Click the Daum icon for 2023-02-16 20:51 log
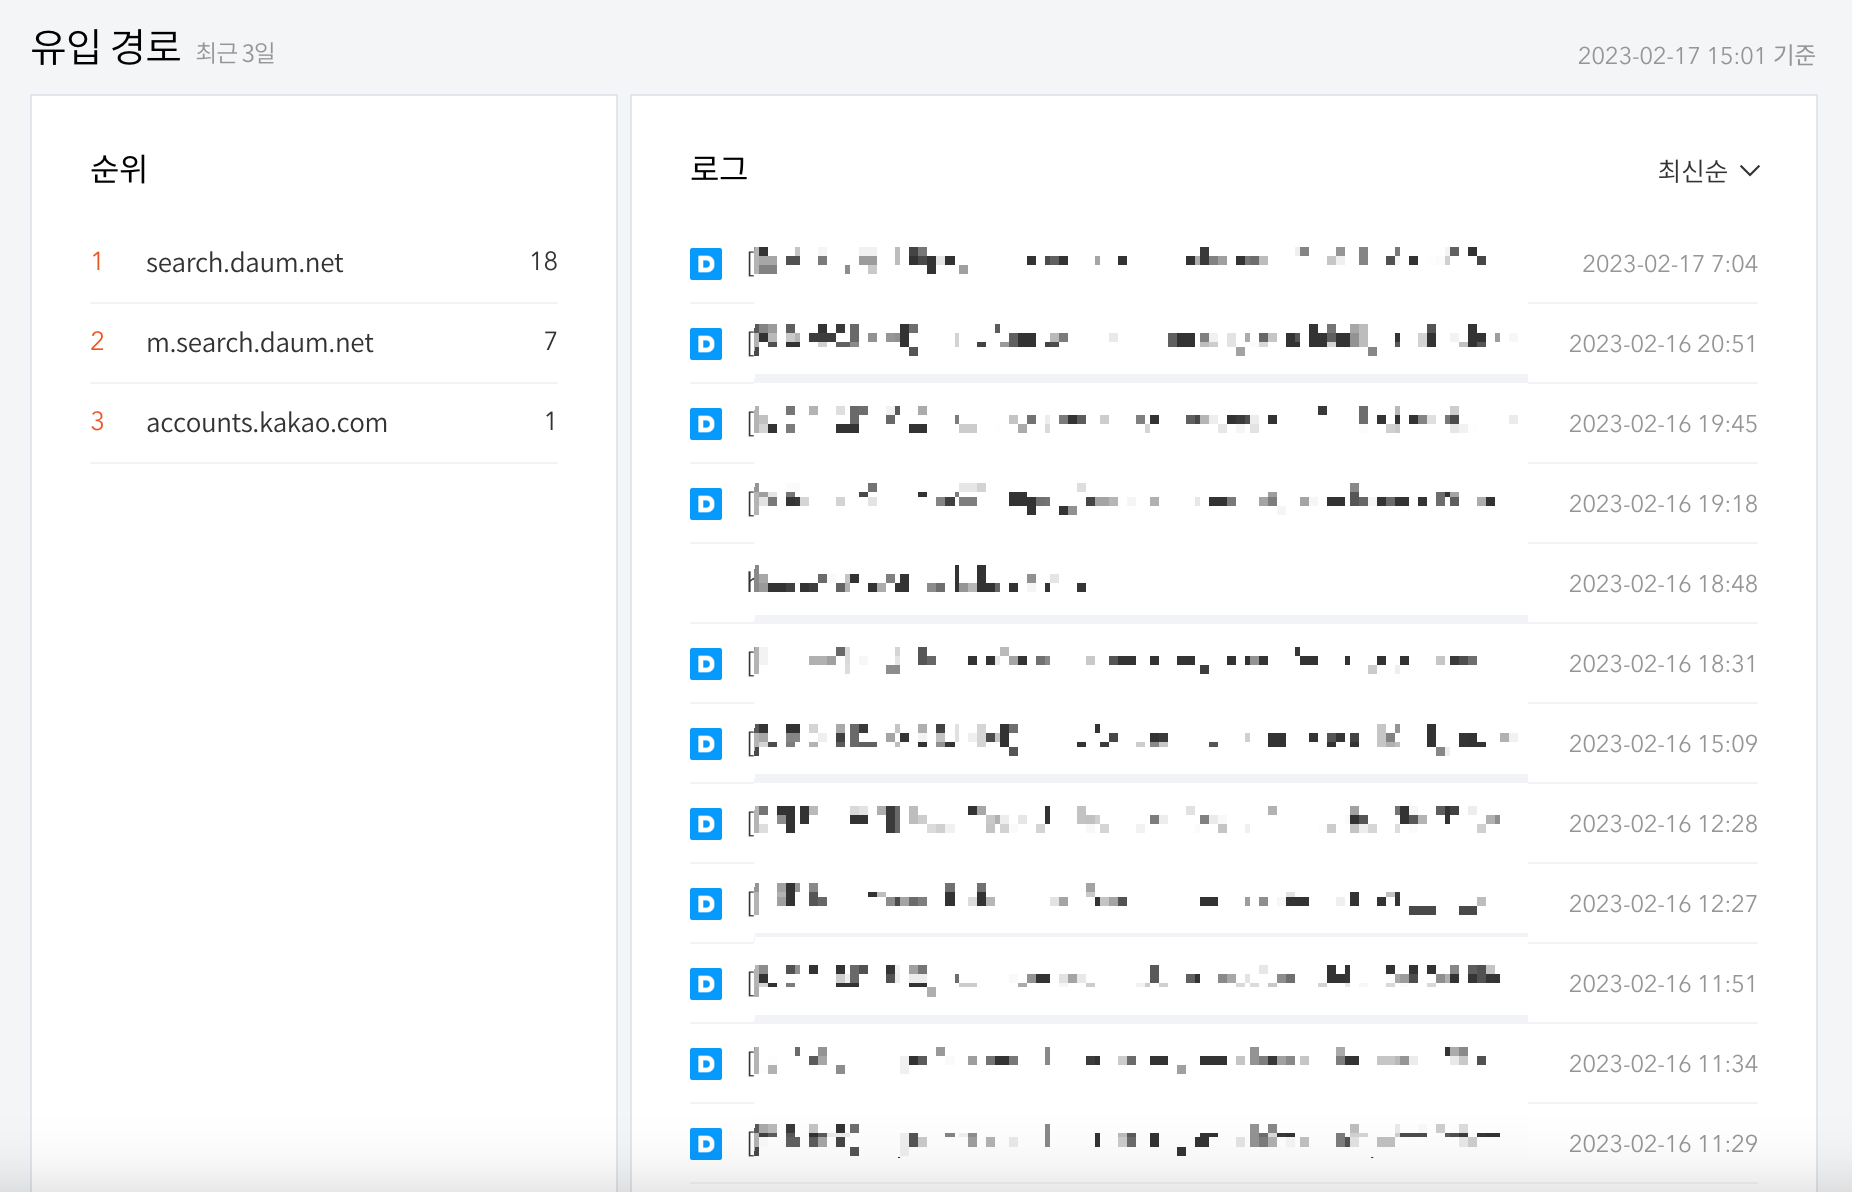Screen dimensions: 1852x1192 click(706, 344)
